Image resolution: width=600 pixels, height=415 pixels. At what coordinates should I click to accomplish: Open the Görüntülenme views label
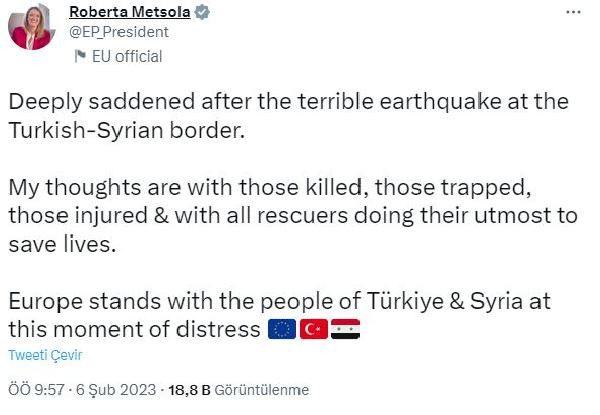(x=256, y=390)
